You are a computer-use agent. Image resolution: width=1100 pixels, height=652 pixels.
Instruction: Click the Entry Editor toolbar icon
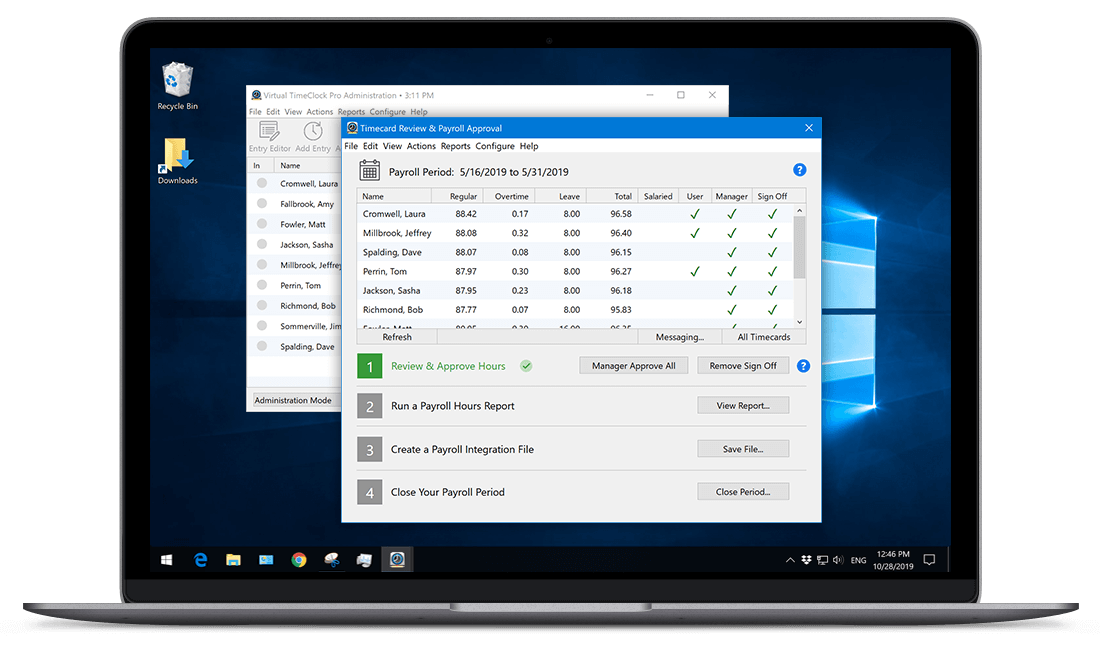269,131
